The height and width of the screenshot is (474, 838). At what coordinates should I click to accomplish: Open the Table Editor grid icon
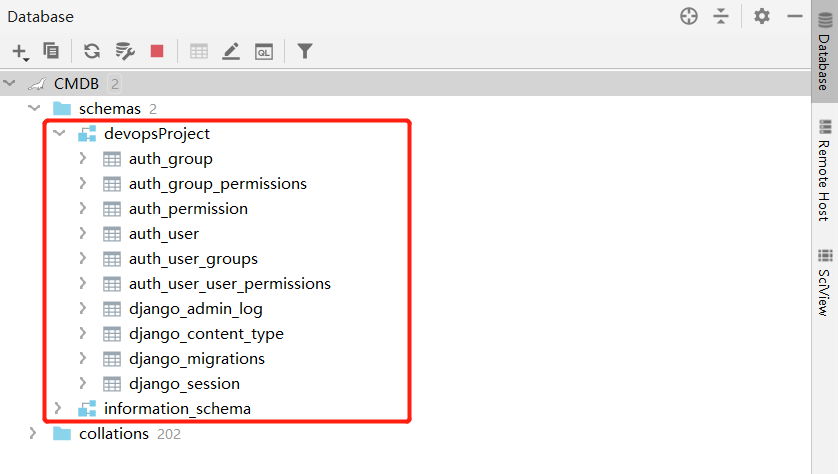pyautogui.click(x=199, y=51)
